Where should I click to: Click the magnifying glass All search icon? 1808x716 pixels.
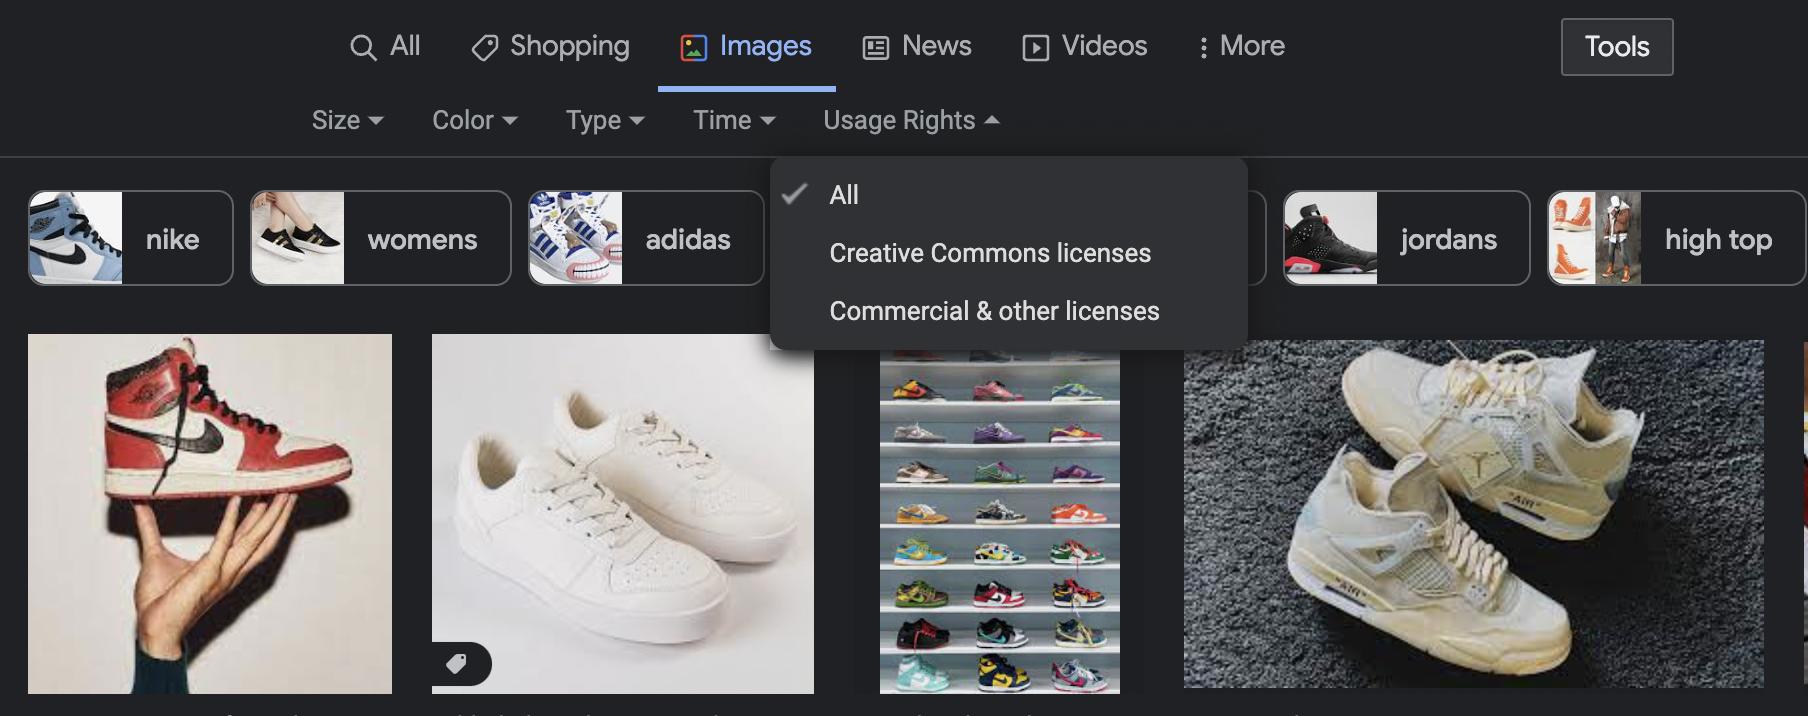click(363, 47)
